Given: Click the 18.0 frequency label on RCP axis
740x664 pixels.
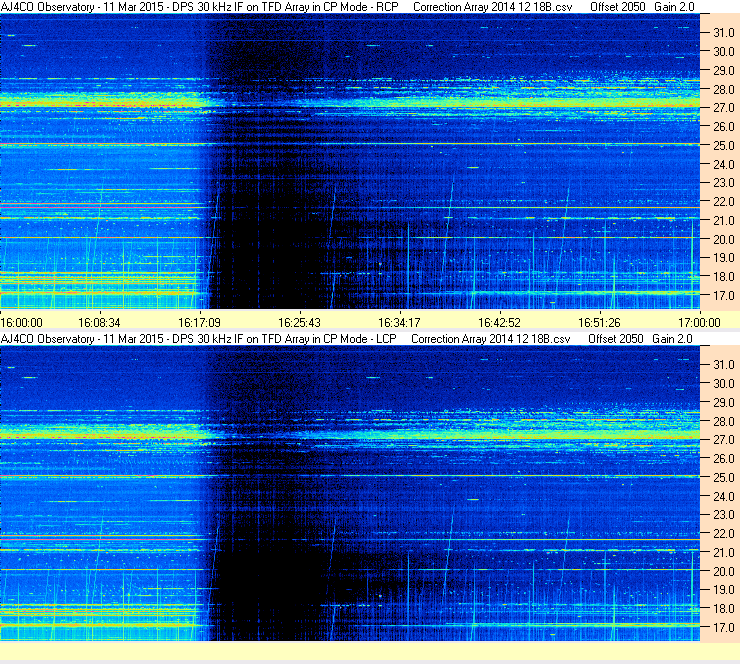Looking at the screenshot, I should (x=724, y=277).
